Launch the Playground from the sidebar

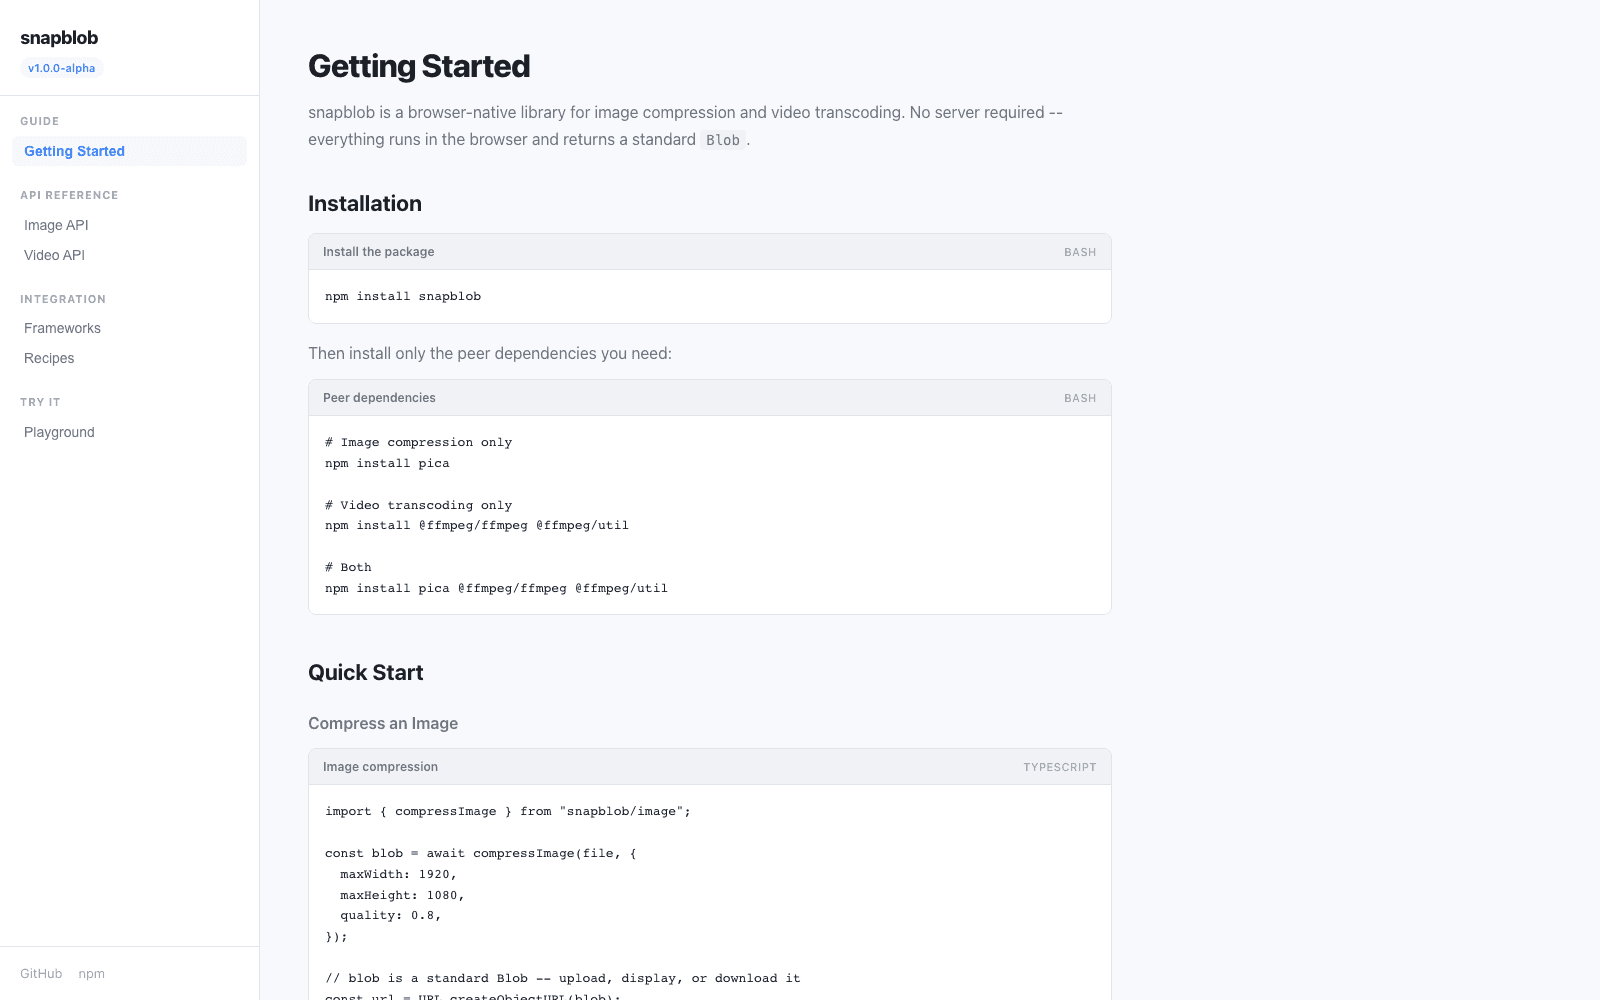(x=59, y=432)
